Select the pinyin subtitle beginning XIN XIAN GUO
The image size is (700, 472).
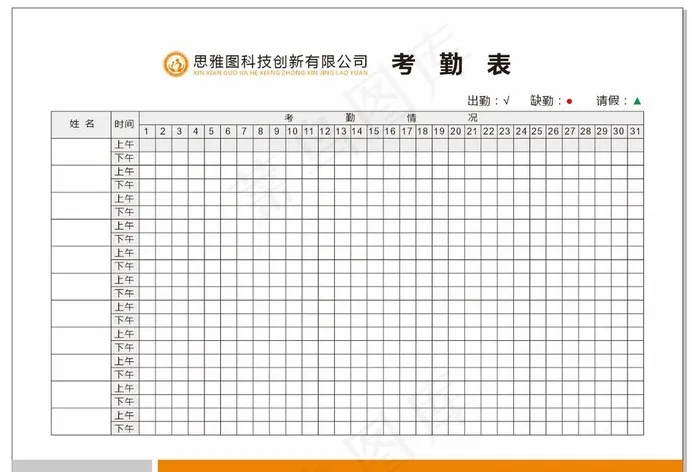pyautogui.click(x=281, y=73)
